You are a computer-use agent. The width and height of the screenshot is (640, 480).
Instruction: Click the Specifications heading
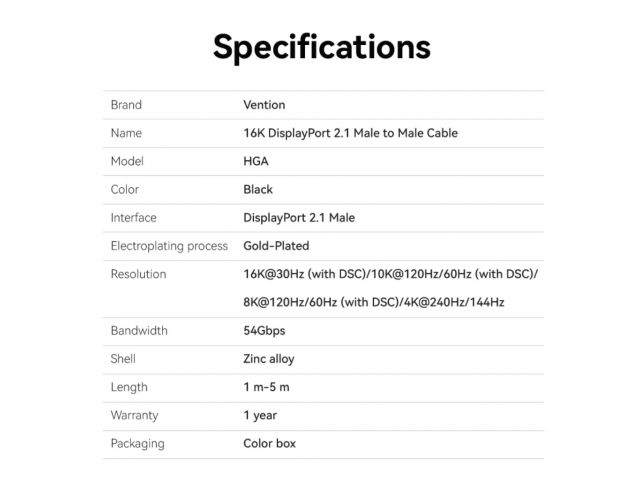coord(322,48)
